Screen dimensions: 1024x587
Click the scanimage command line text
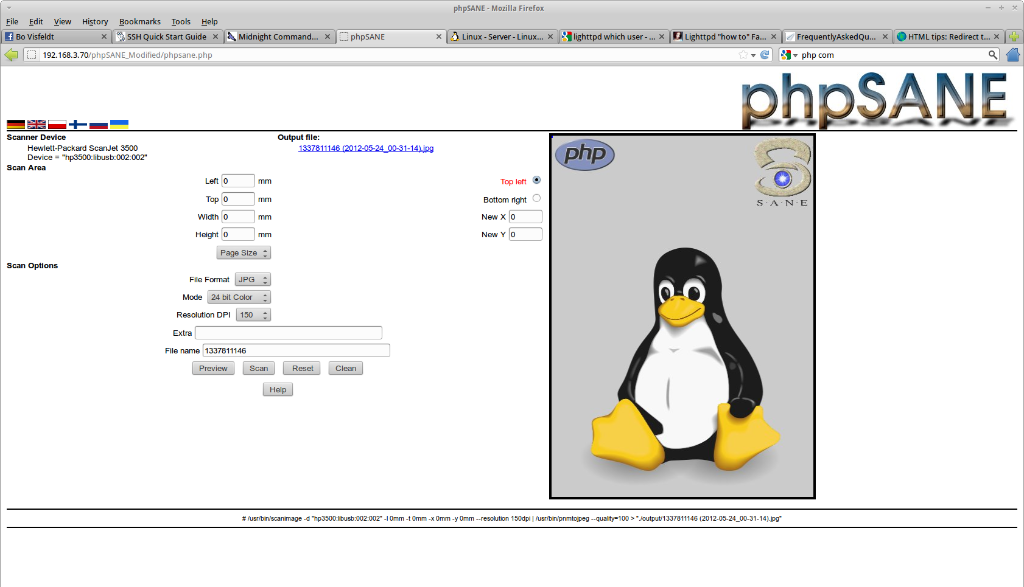pyautogui.click(x=511, y=518)
